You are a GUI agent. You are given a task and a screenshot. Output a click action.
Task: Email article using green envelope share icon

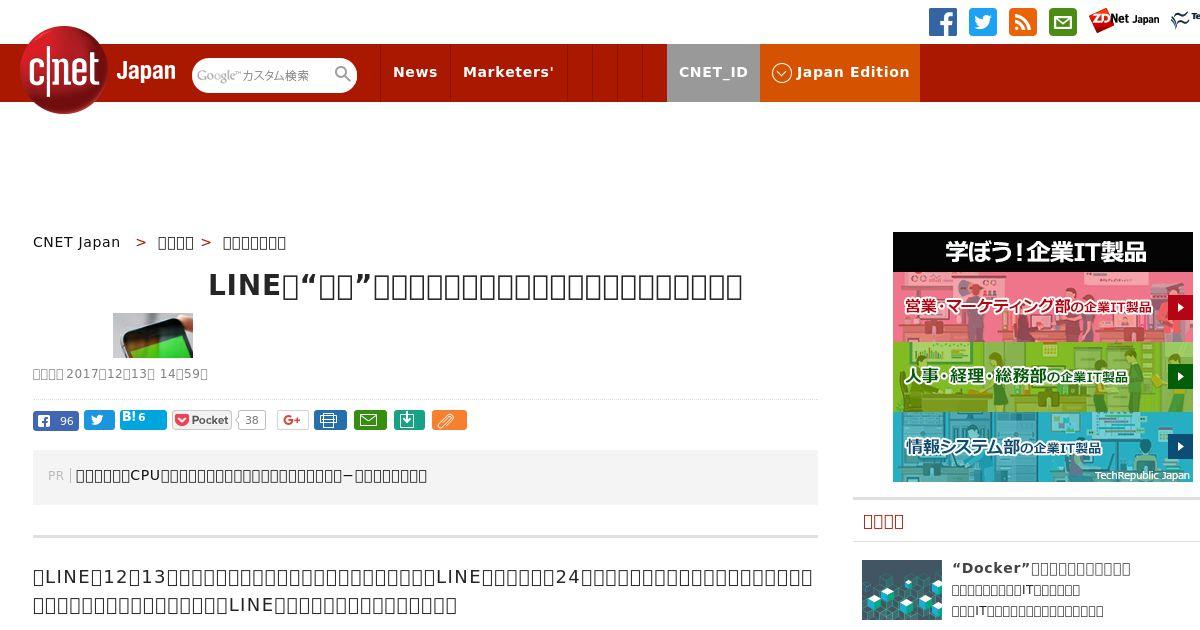(370, 420)
